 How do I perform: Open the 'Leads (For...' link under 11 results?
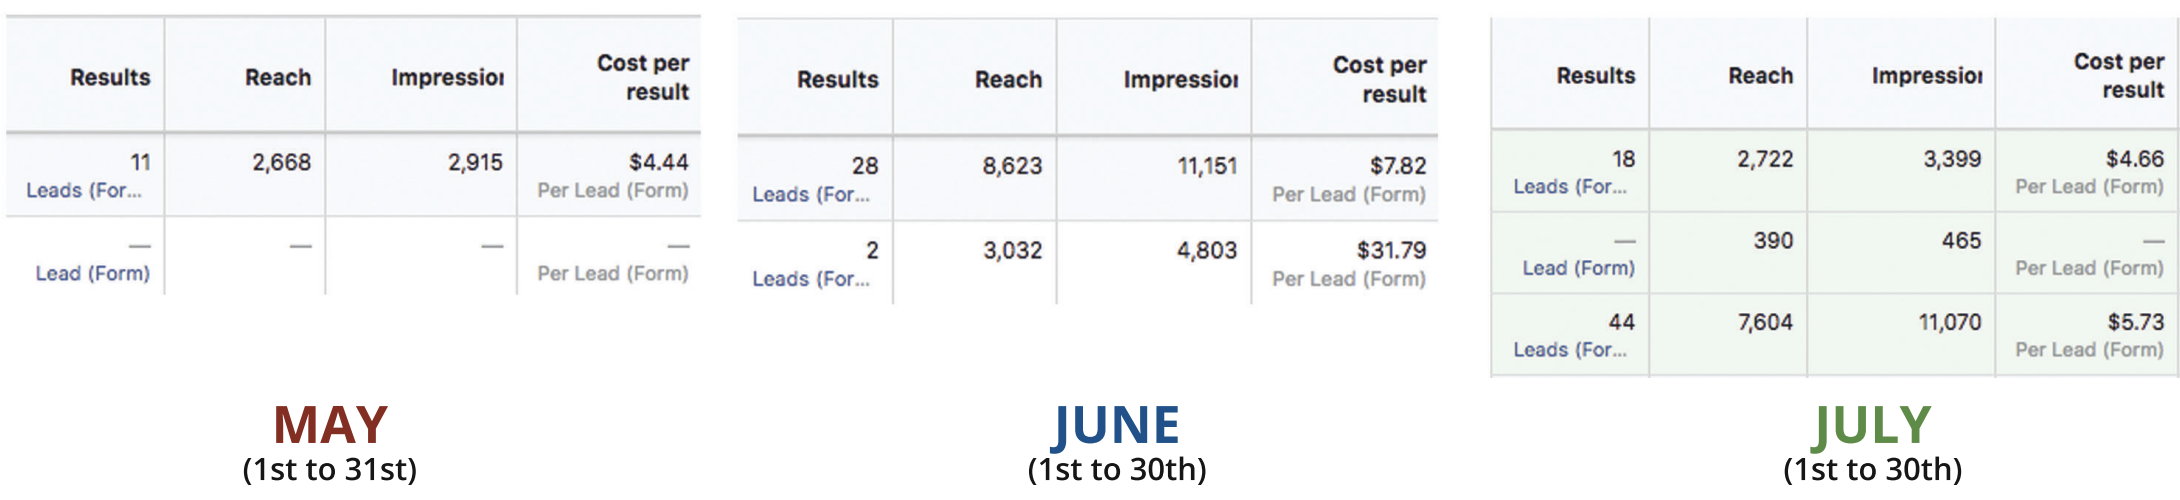click(84, 190)
